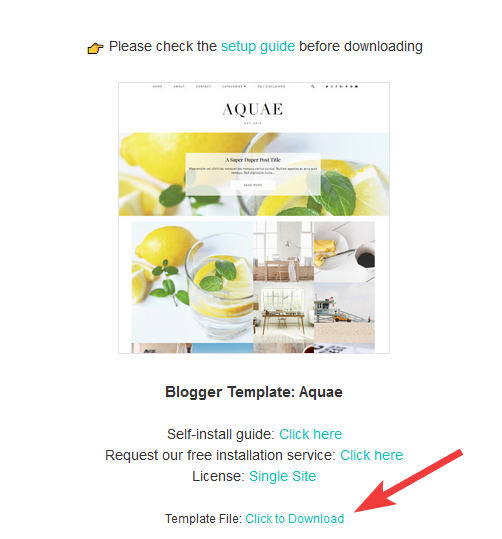Expand the Categories dropdown in the preview menu

234,86
